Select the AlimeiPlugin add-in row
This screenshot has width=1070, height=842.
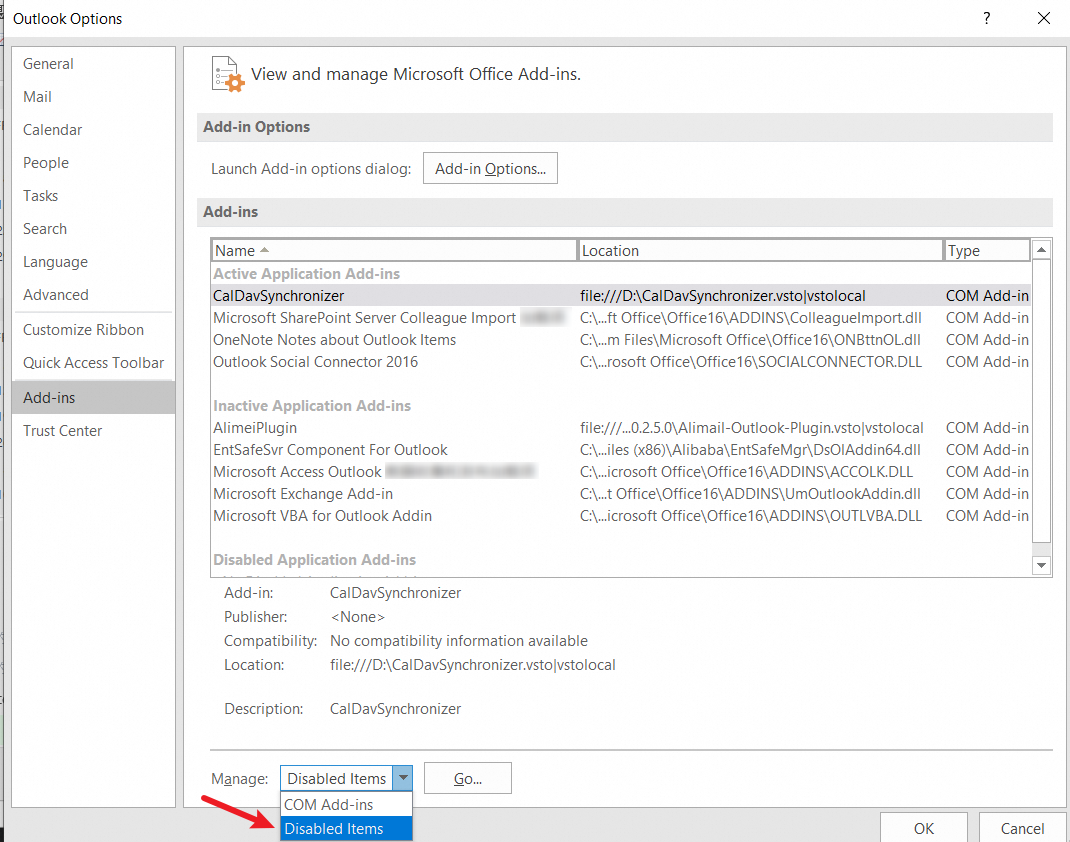pos(621,428)
